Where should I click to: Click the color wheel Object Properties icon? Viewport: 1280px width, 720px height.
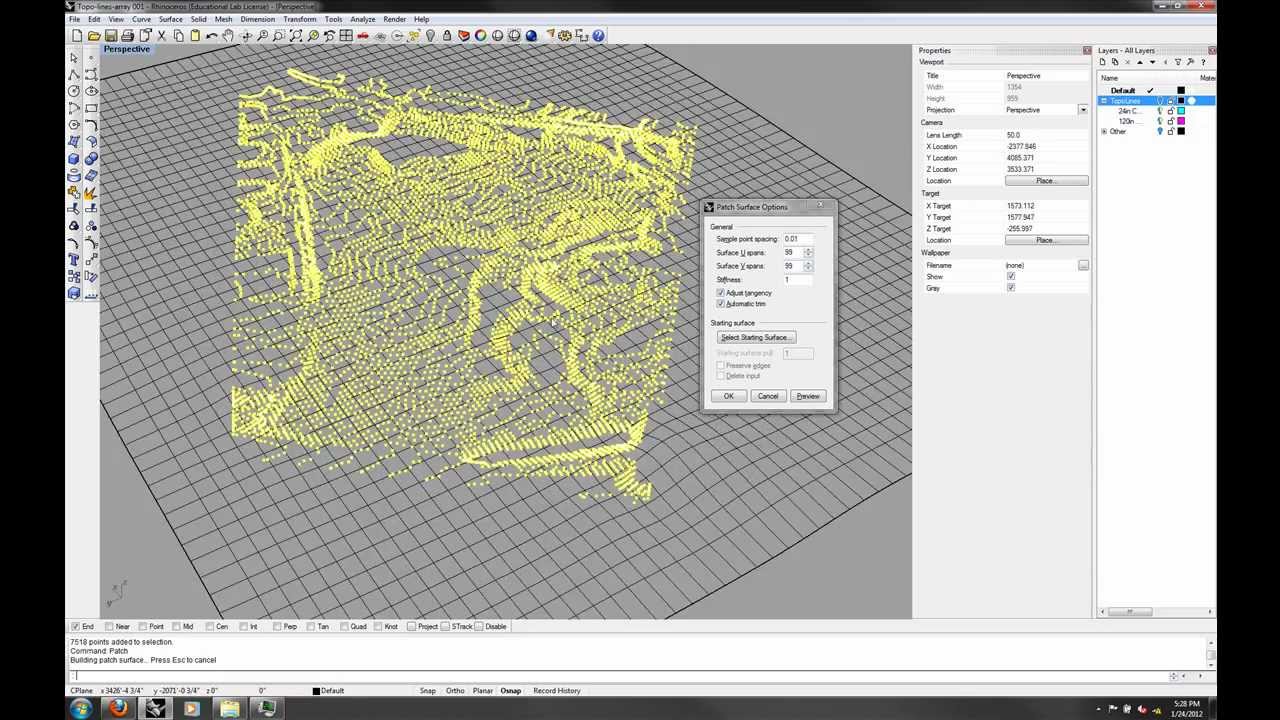(x=481, y=36)
